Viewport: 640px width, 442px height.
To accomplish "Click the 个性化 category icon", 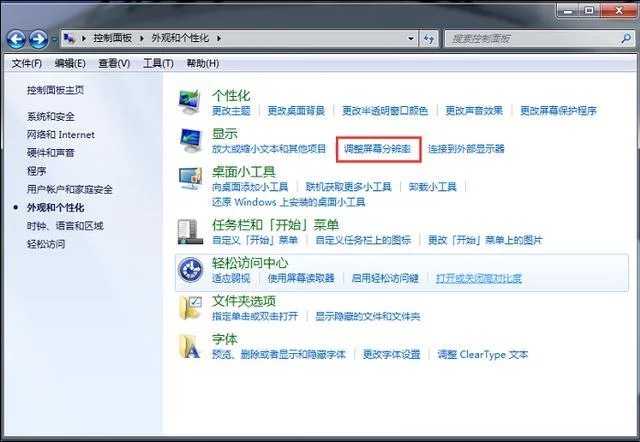I will (189, 101).
